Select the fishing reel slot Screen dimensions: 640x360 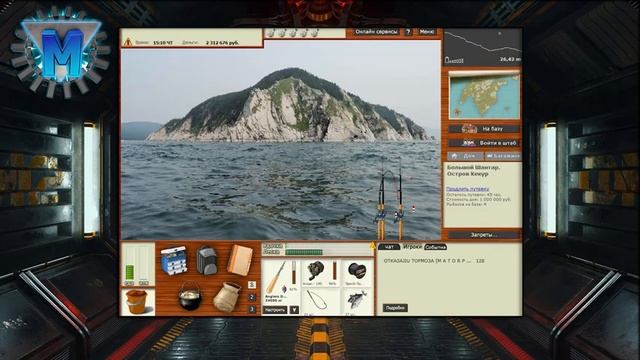pyautogui.click(x=315, y=271)
